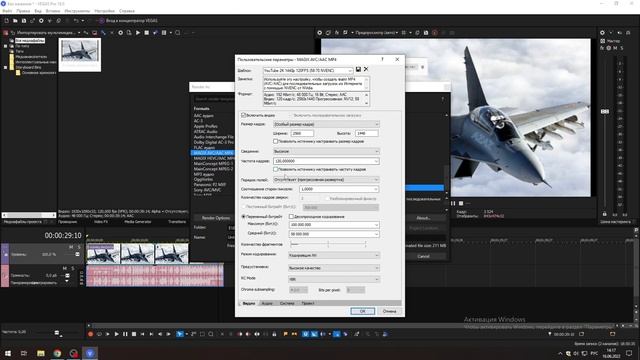The image size is (640, 360).
Task: Open the RC Mode dropdown
Action: (334, 279)
